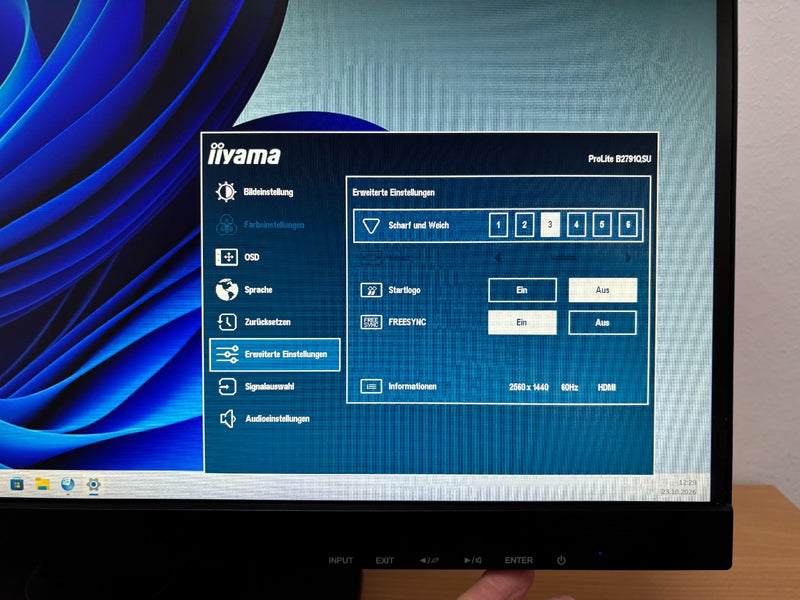Click the ProLite model name text
Screen dimensions: 800x600
tap(619, 159)
